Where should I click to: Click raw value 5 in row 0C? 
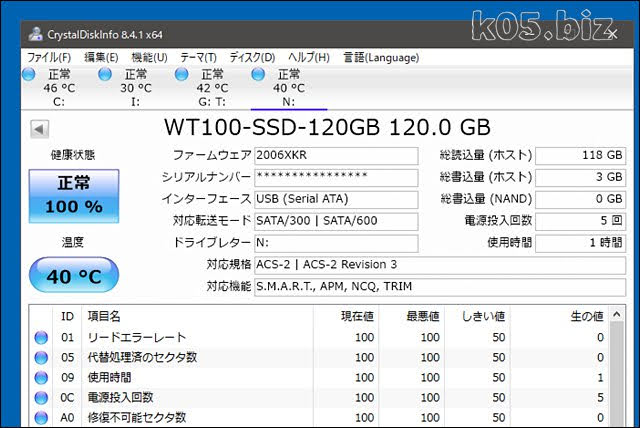[600, 397]
